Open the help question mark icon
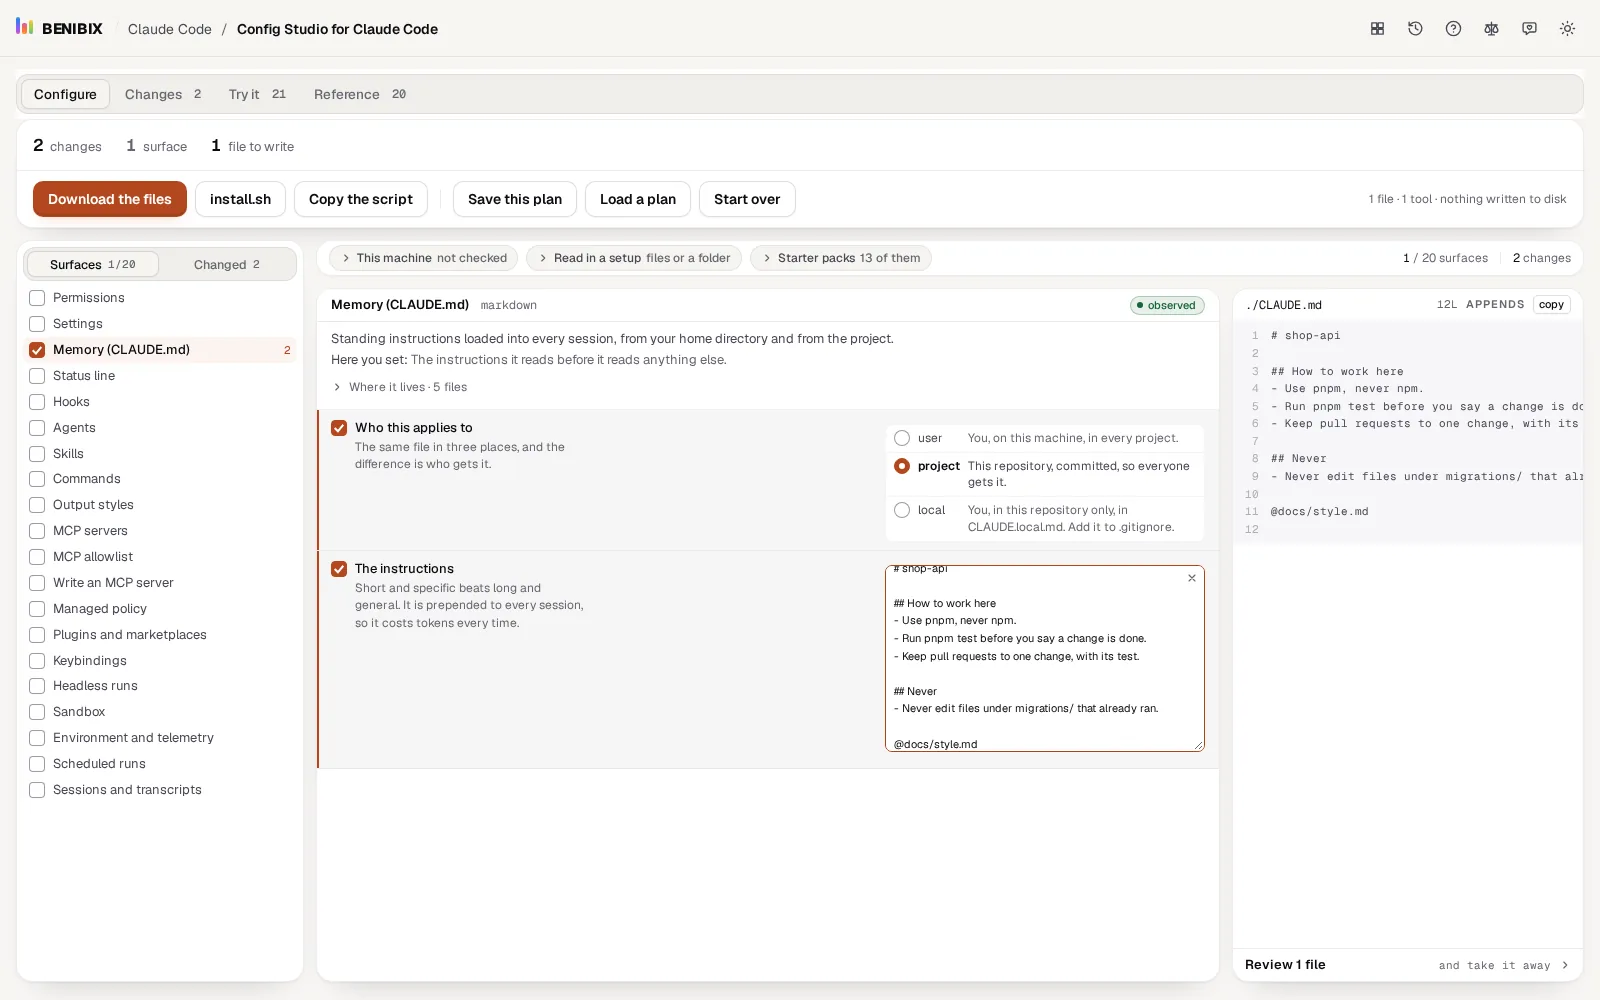The image size is (1600, 1000). 1453,29
